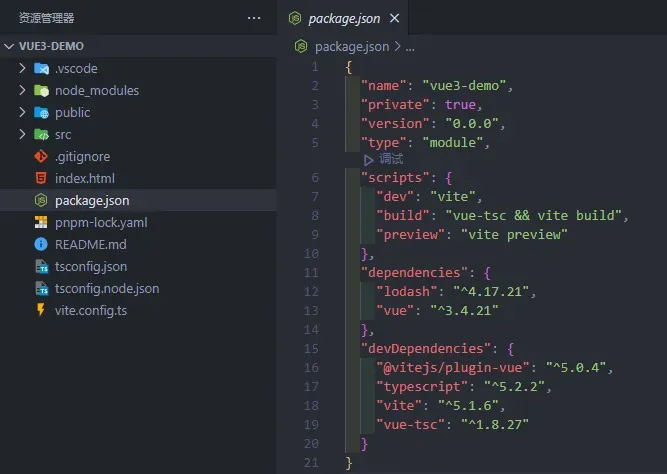Expand the .vscode folder
This screenshot has height=474, width=667.
tap(23, 69)
